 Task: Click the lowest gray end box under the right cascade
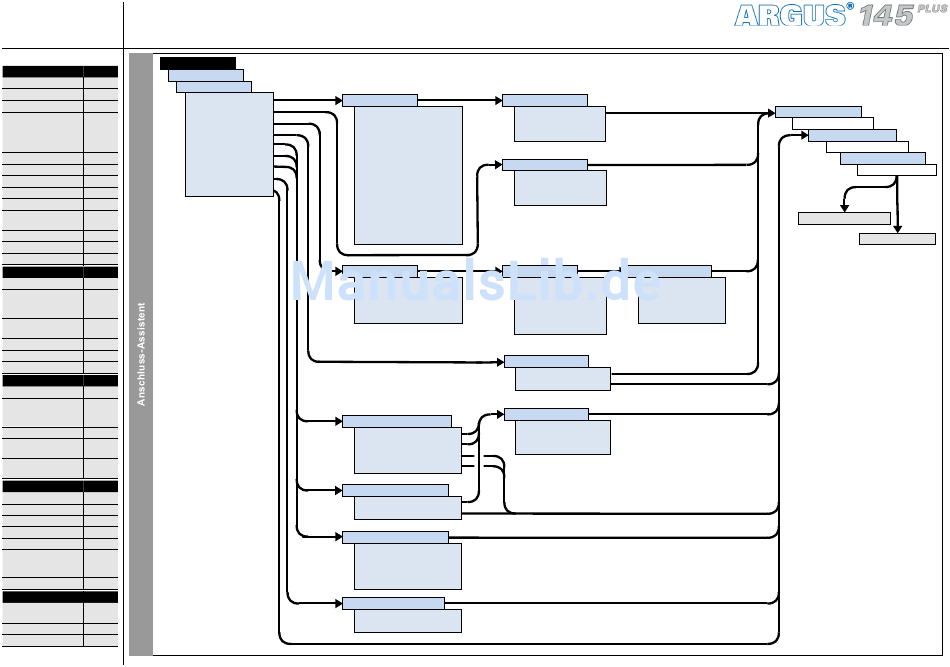[x=897, y=239]
